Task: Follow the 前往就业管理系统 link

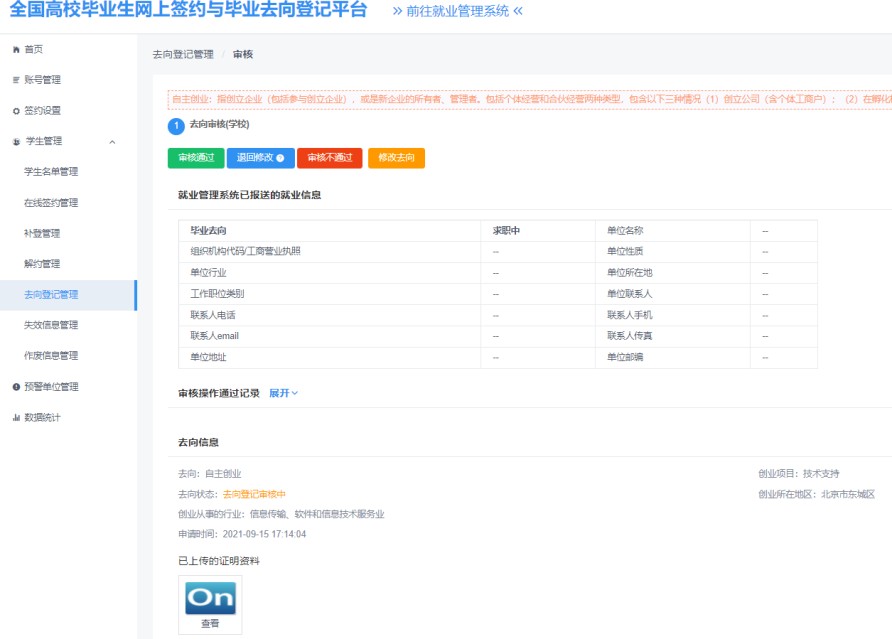Action: (457, 12)
